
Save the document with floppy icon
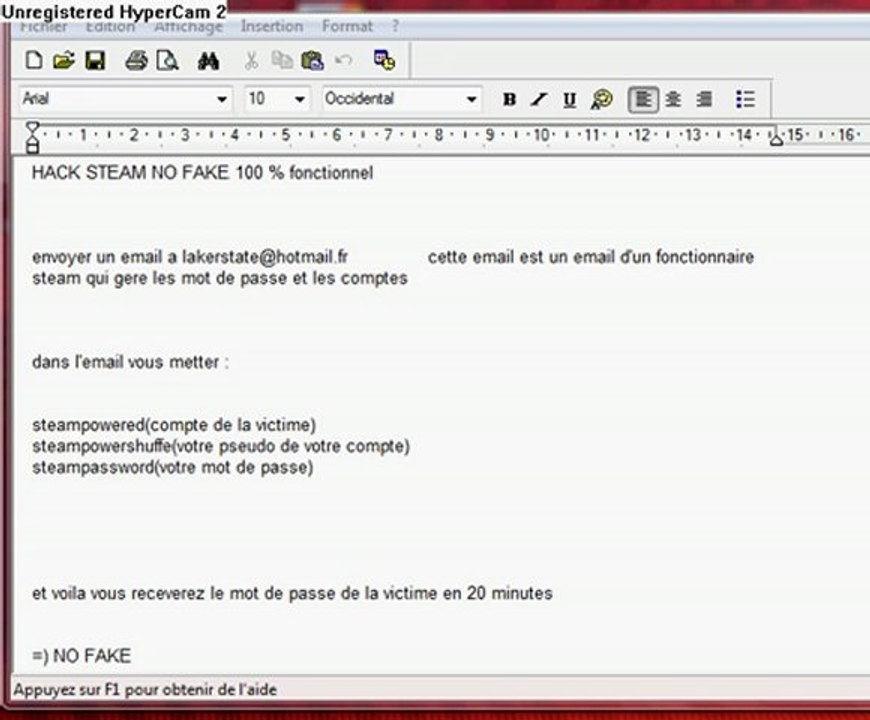pos(95,60)
